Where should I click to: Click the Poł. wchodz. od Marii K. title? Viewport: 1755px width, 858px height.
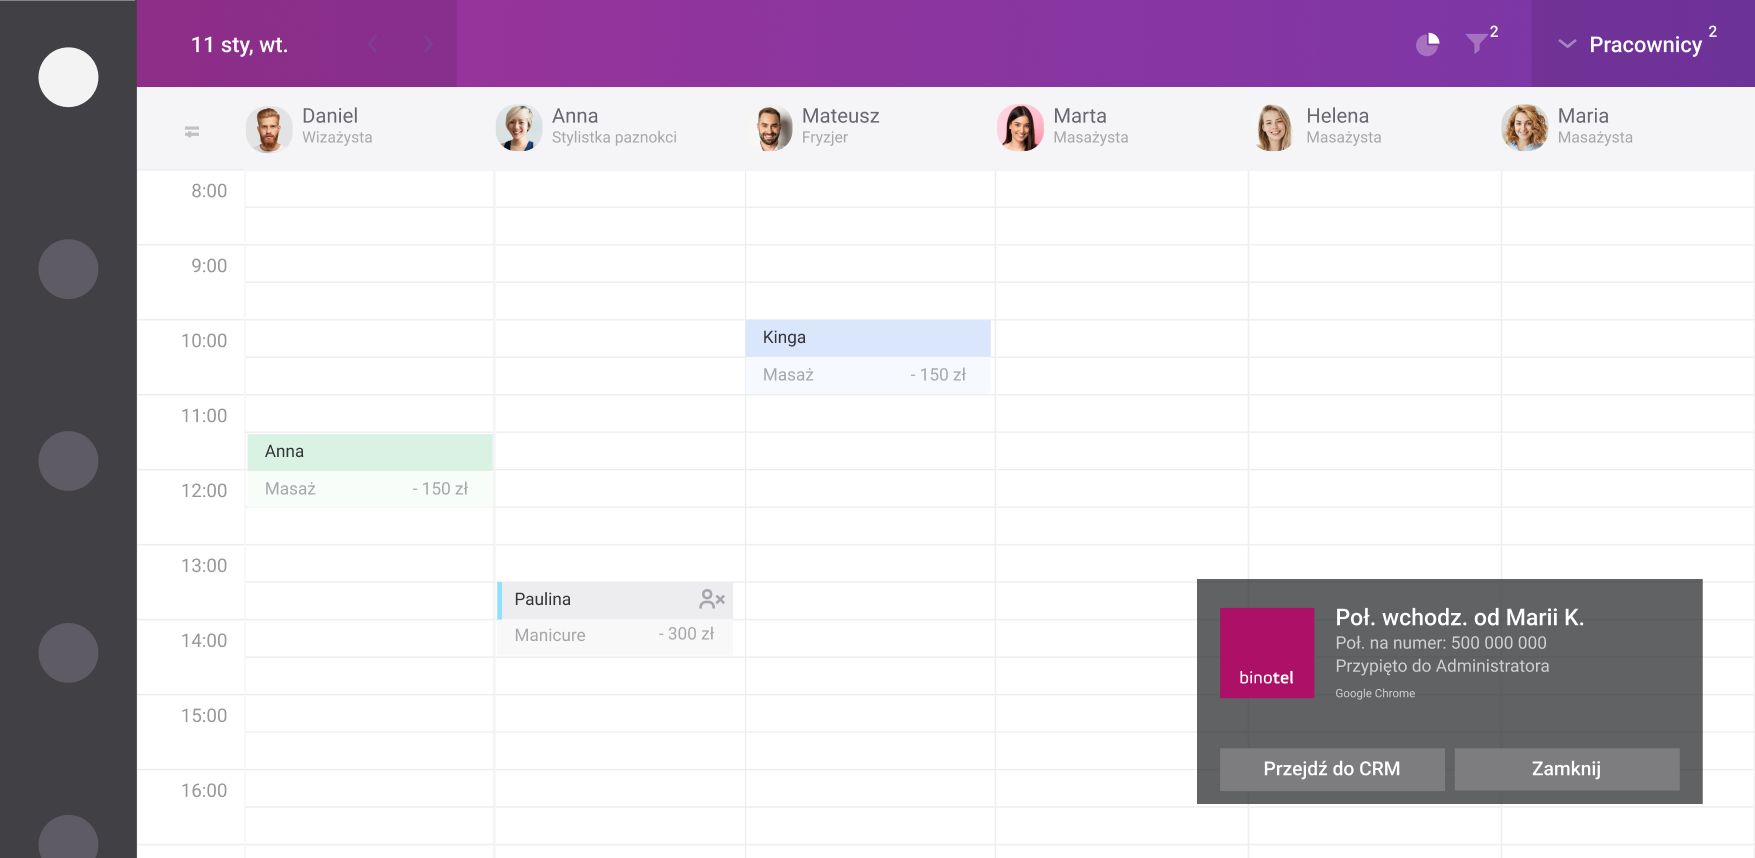(1460, 618)
